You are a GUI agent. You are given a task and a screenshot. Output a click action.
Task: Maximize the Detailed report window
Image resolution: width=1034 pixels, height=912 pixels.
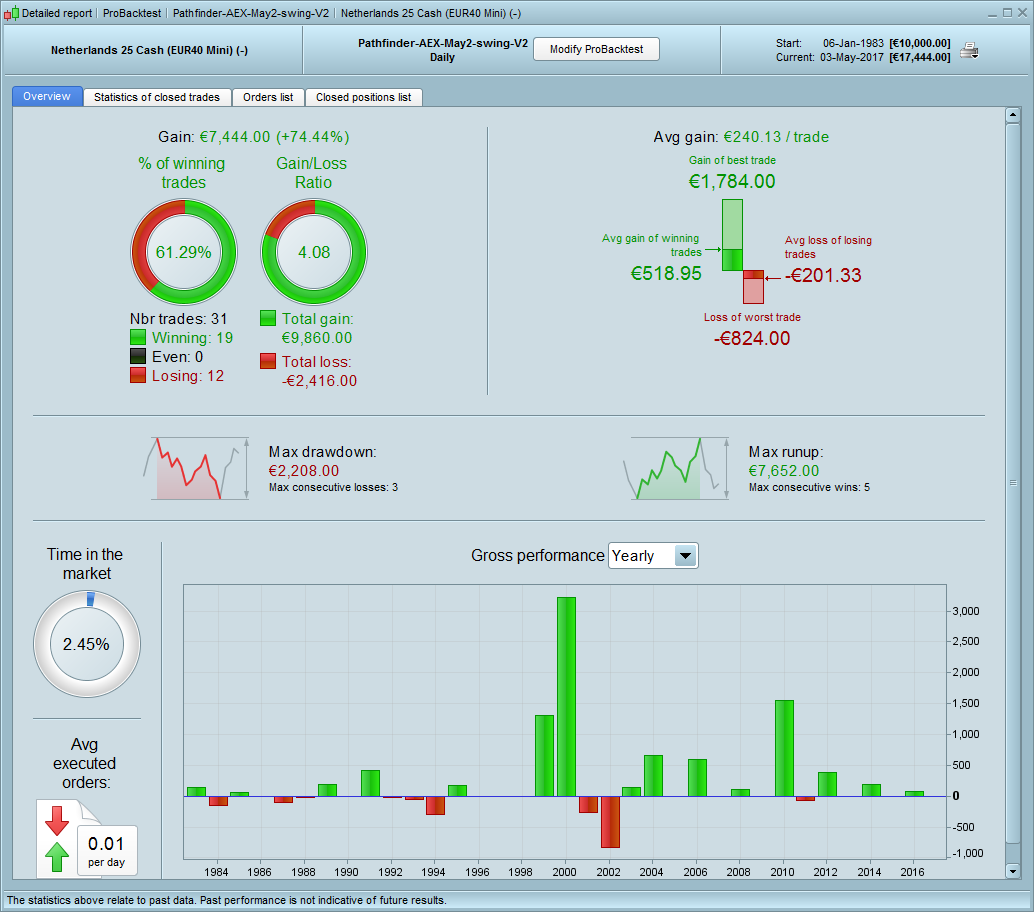(1007, 13)
